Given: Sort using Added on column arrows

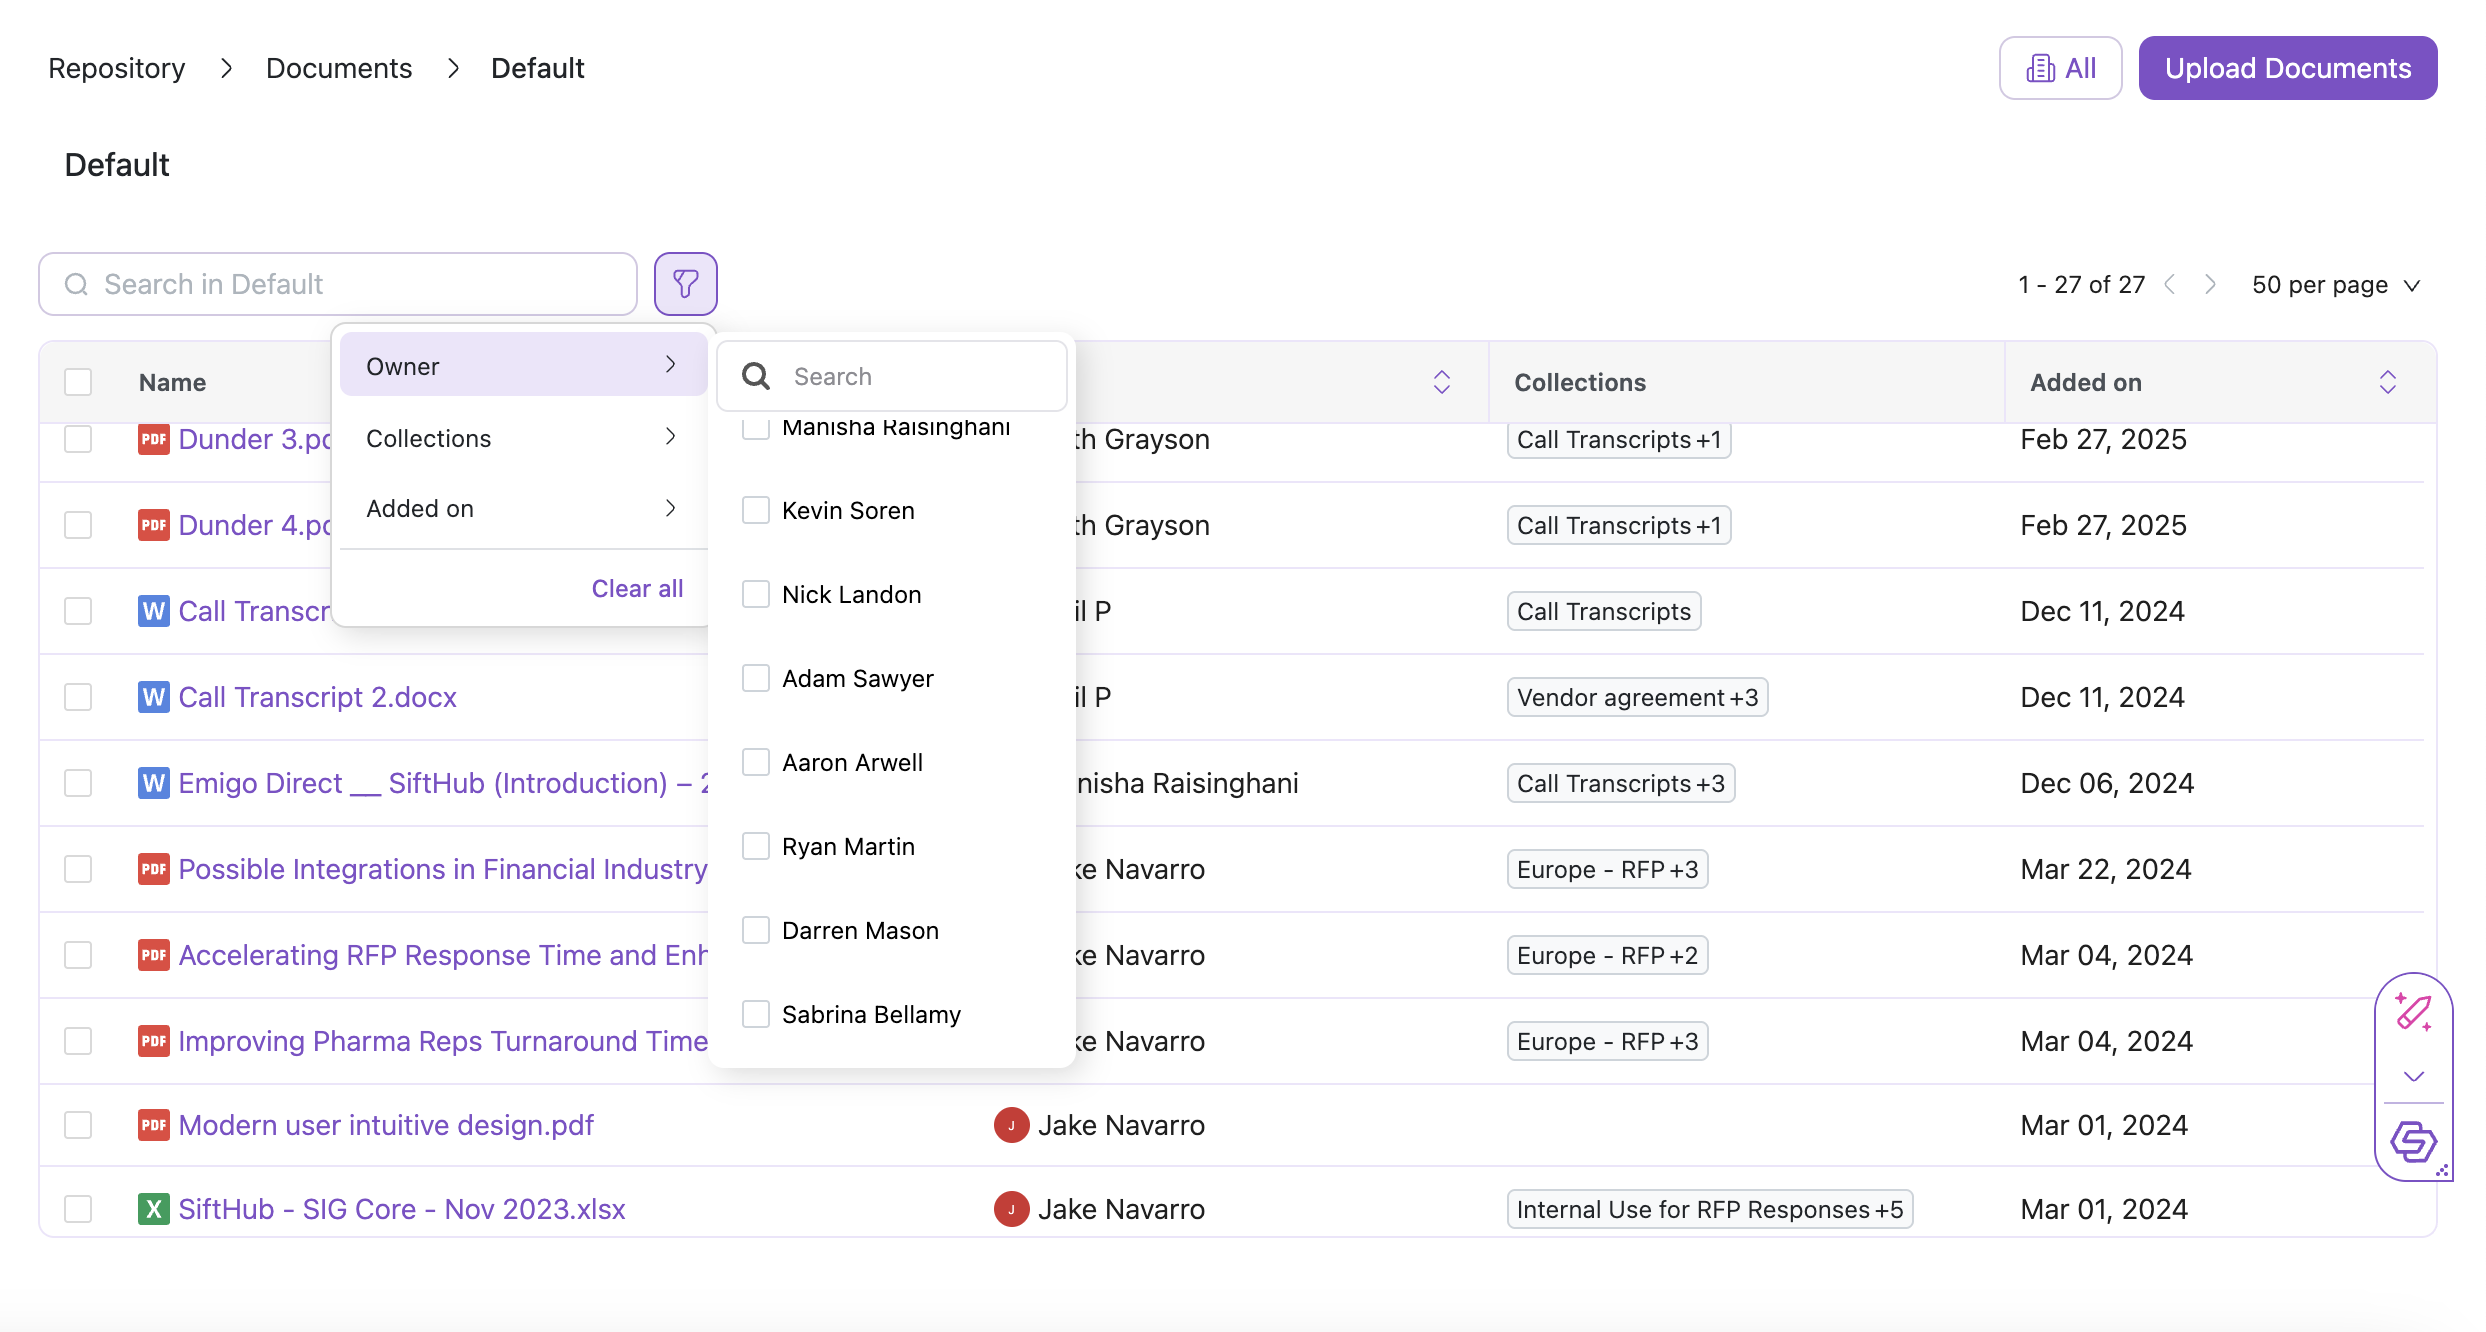Looking at the screenshot, I should coord(2387,382).
